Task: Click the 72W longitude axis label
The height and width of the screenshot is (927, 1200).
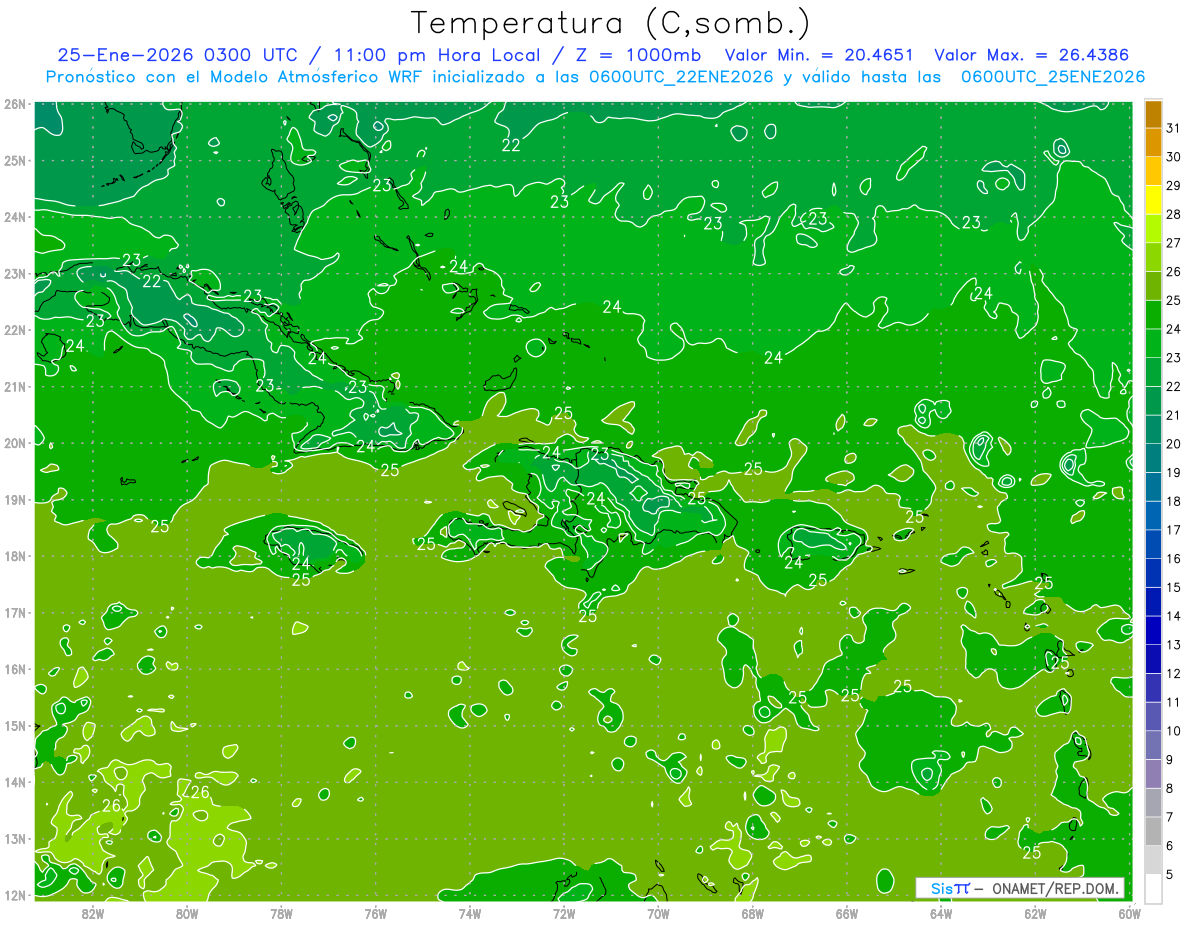Action: click(x=564, y=913)
